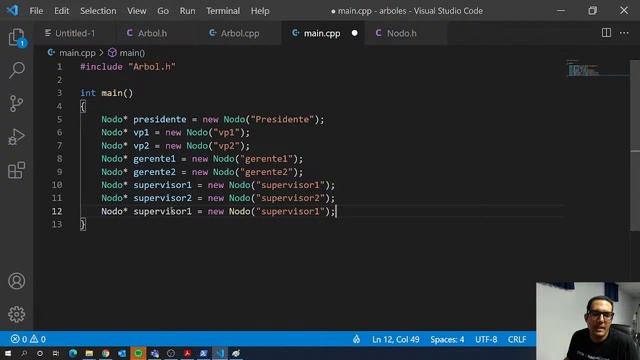Open the Manage gear icon

(x=16, y=314)
